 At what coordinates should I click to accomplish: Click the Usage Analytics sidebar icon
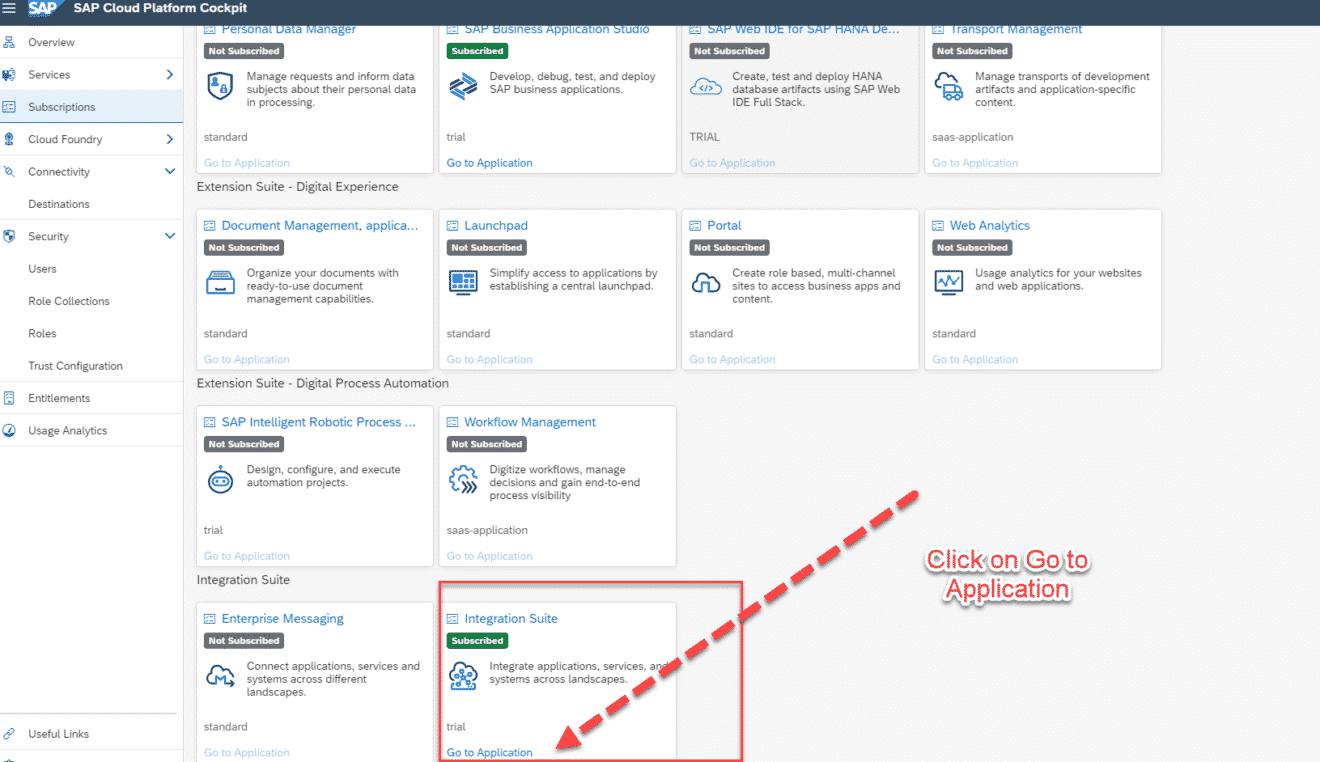pos(9,430)
